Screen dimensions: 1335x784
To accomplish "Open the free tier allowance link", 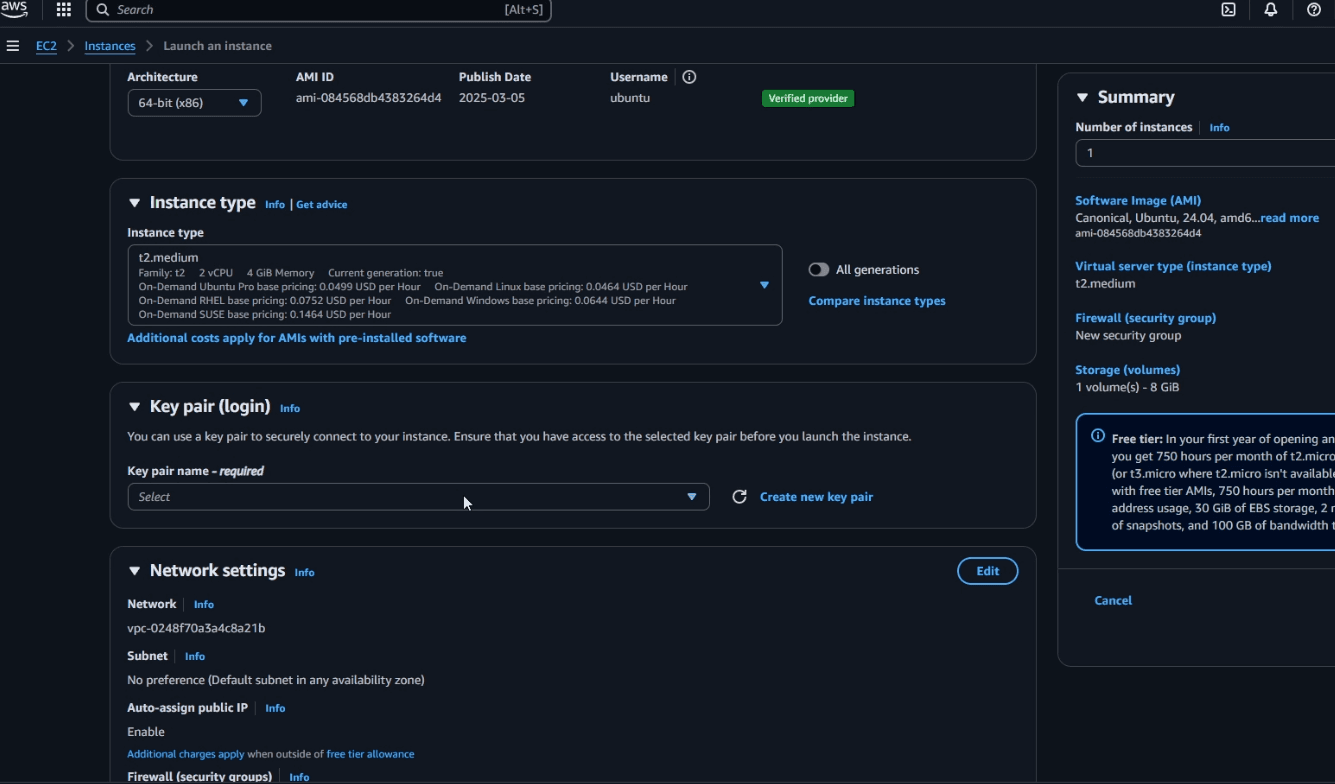I will tap(370, 754).
